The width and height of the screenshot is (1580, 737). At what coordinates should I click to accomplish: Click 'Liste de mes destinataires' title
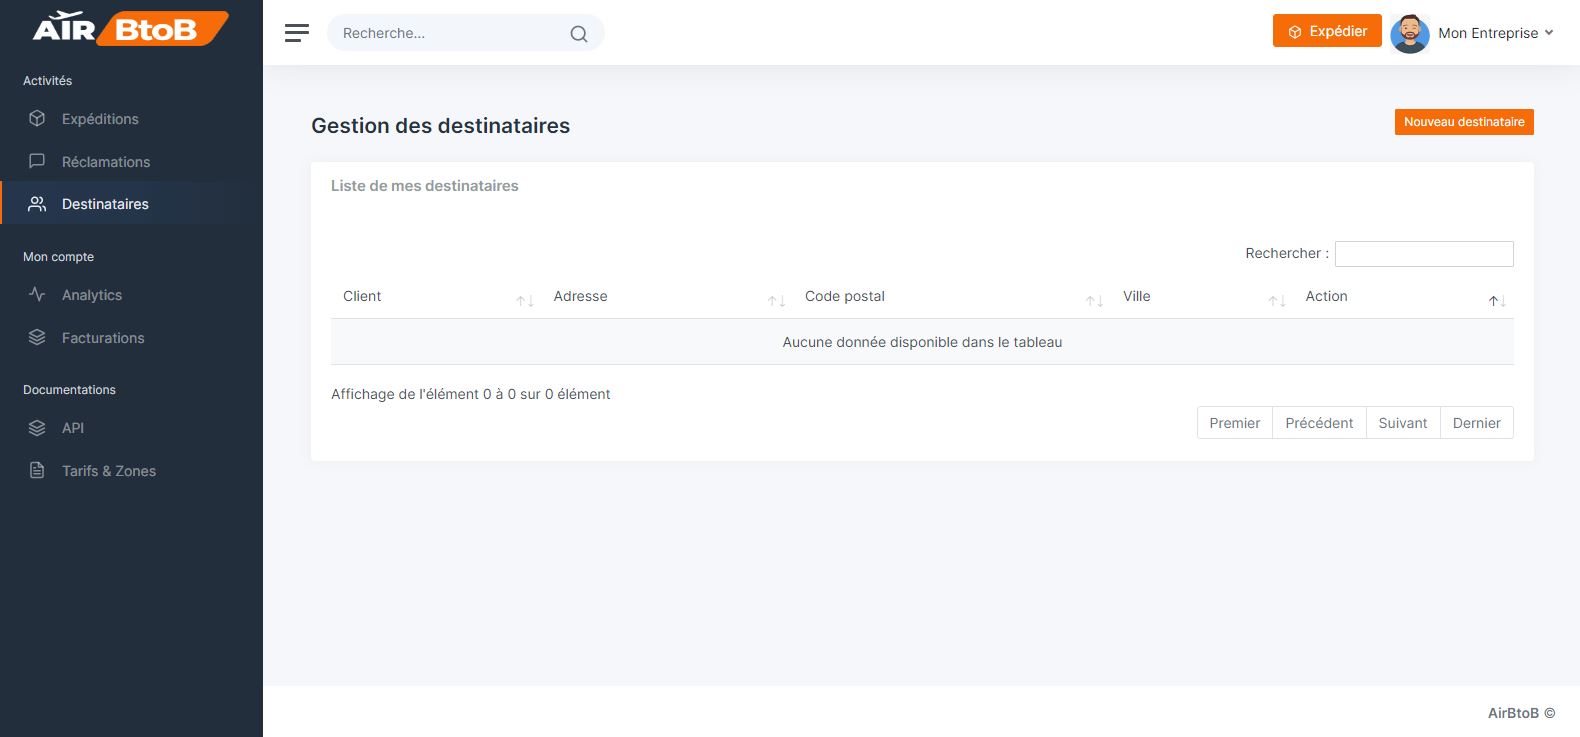click(x=425, y=186)
